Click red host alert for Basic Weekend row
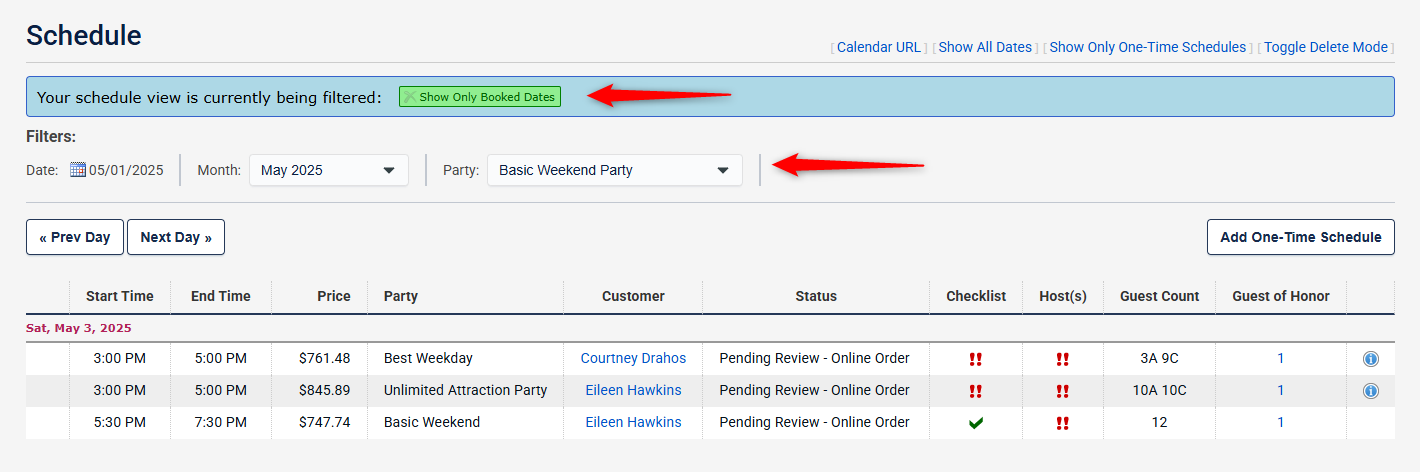The image size is (1420, 472). (x=1063, y=423)
